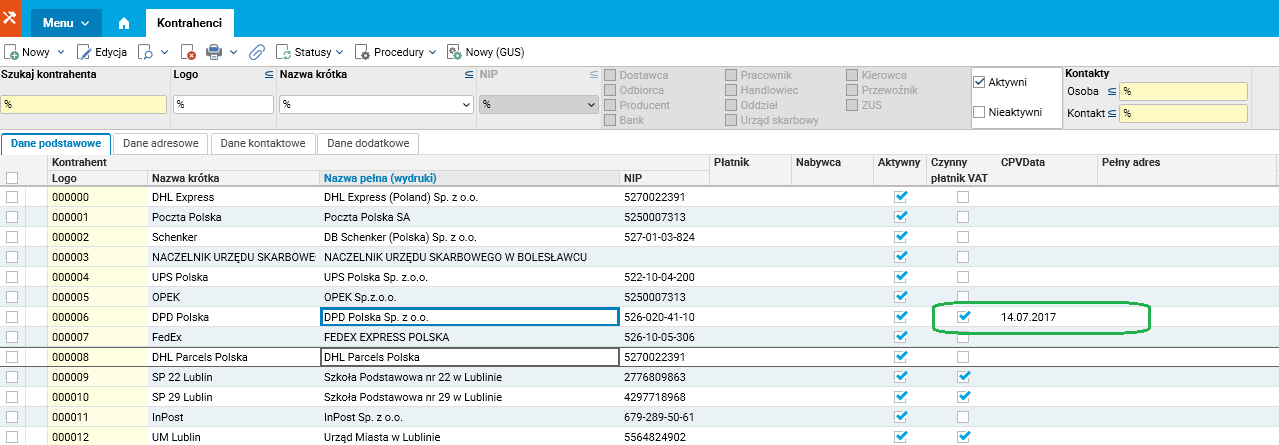This screenshot has width=1279, height=445.
Task: Open the Nowy button dropdown arrow
Action: tap(61, 52)
